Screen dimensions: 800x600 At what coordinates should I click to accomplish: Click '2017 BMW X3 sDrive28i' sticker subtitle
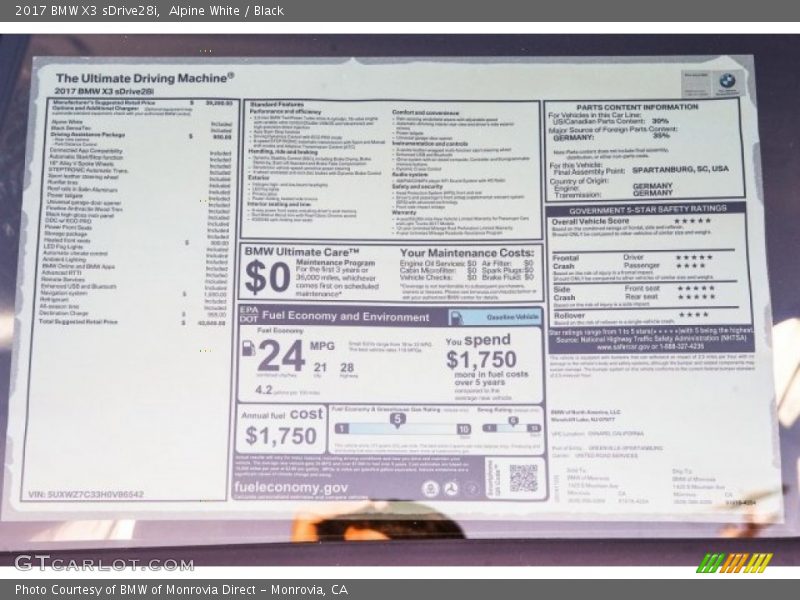tap(104, 91)
